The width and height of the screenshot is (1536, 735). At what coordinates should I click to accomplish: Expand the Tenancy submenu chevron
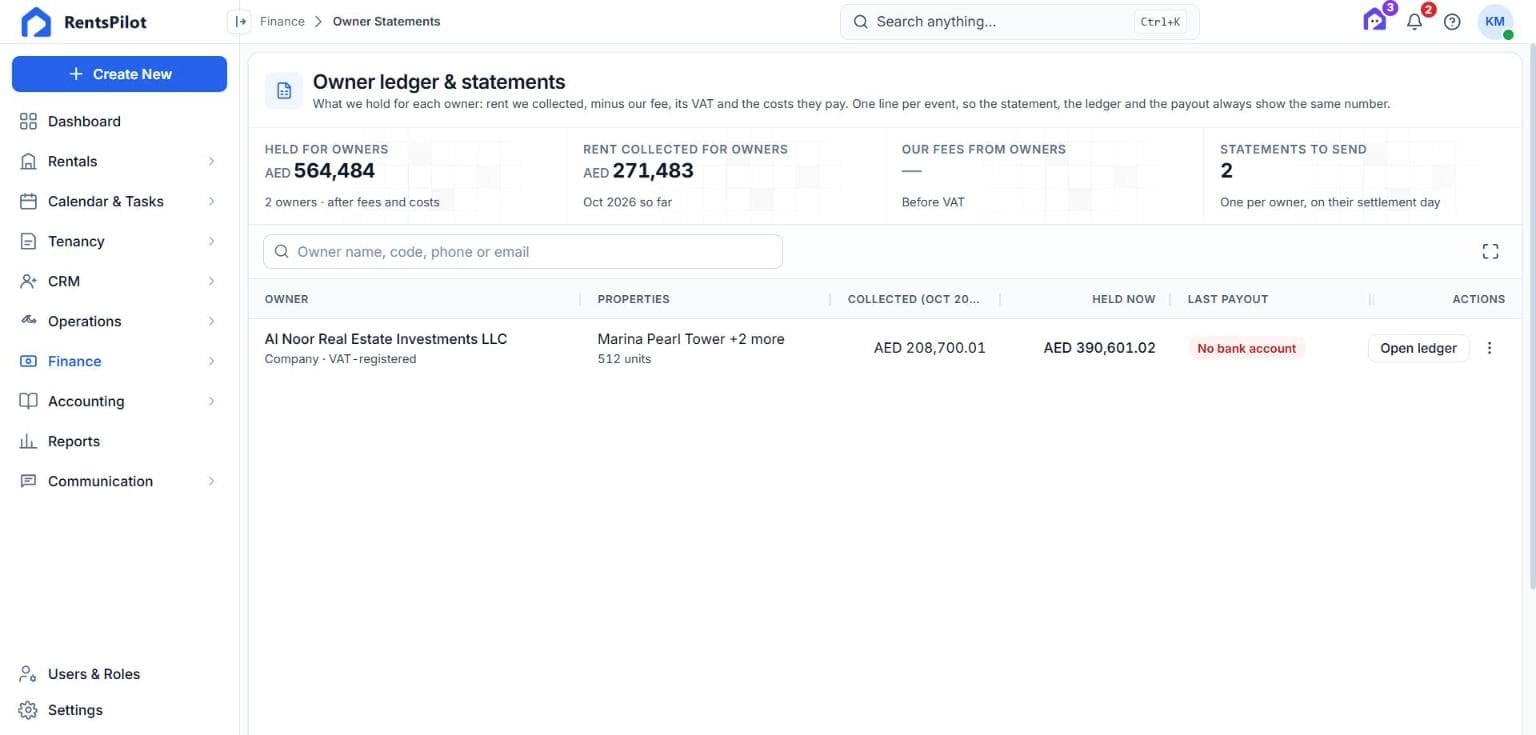[211, 241]
